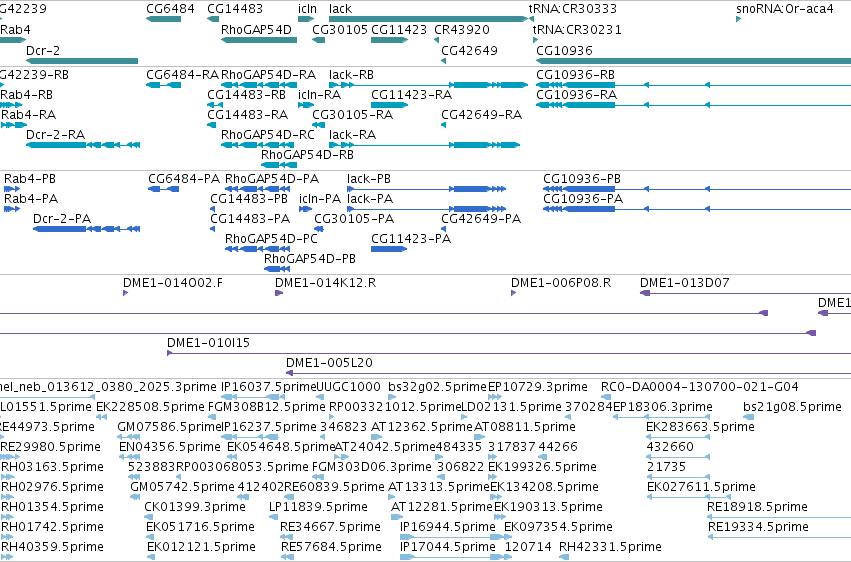This screenshot has width=851, height=562.
Task: Click transcript CG14483-RB label
Action: (x=246, y=95)
